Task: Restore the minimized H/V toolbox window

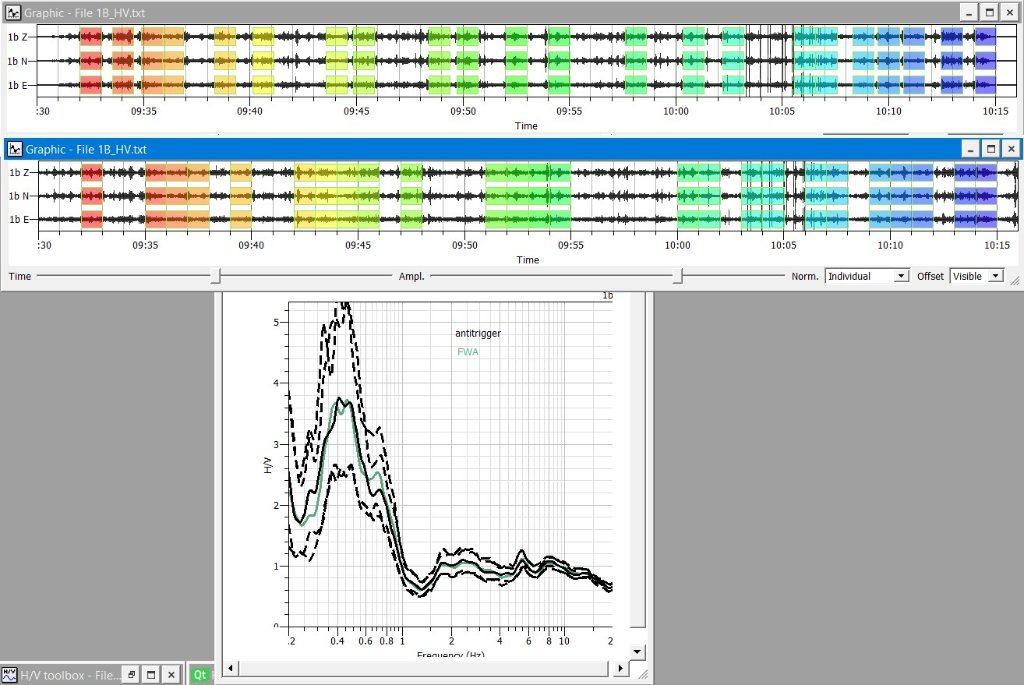Action: pyautogui.click(x=131, y=675)
